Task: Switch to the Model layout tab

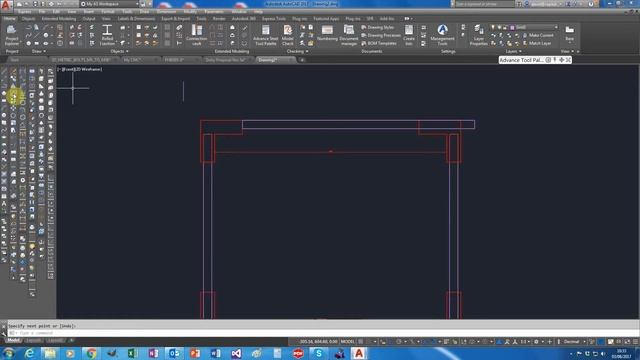Action: pyautogui.click(x=13, y=340)
